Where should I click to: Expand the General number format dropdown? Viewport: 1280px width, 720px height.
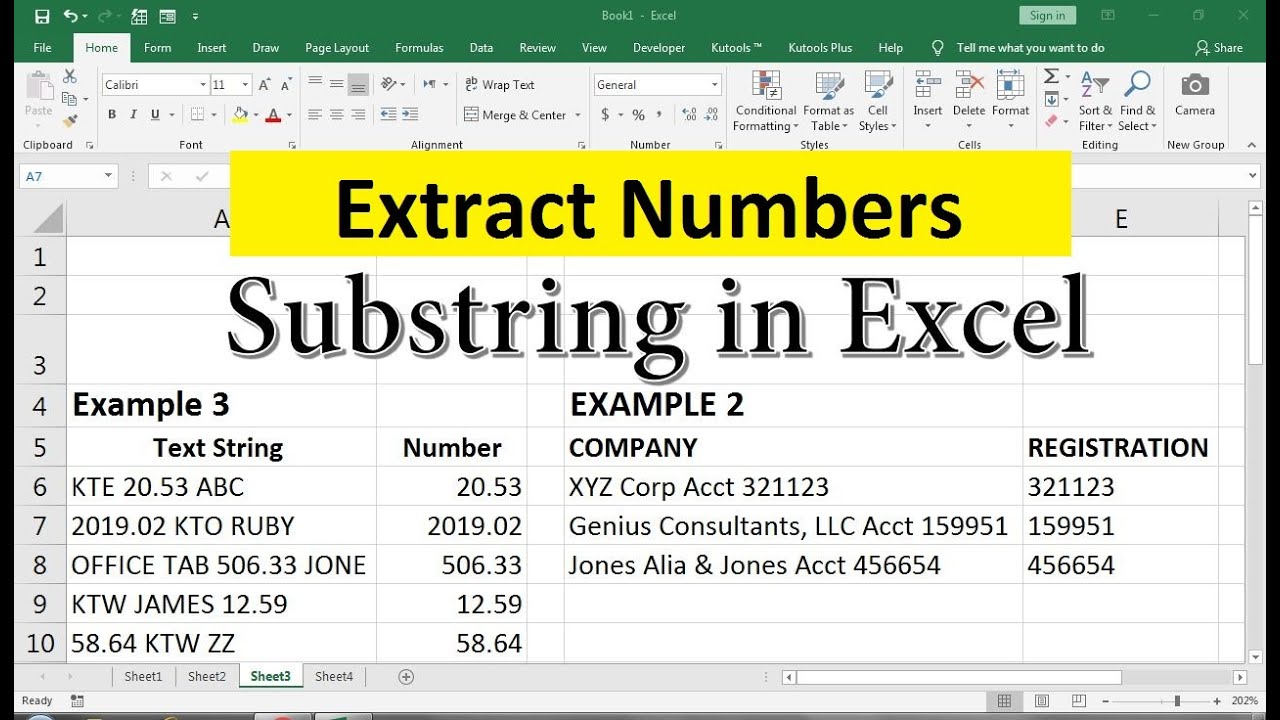[714, 85]
